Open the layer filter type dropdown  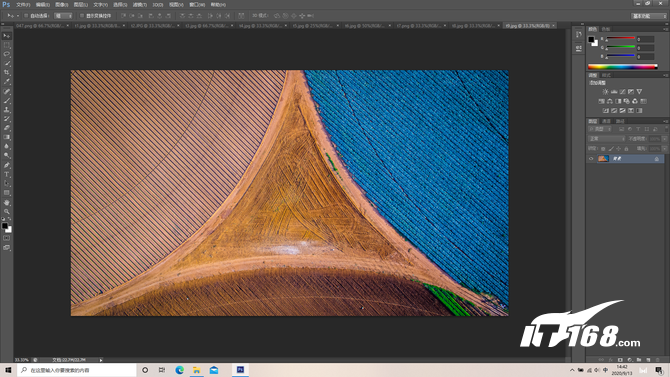pyautogui.click(x=600, y=129)
